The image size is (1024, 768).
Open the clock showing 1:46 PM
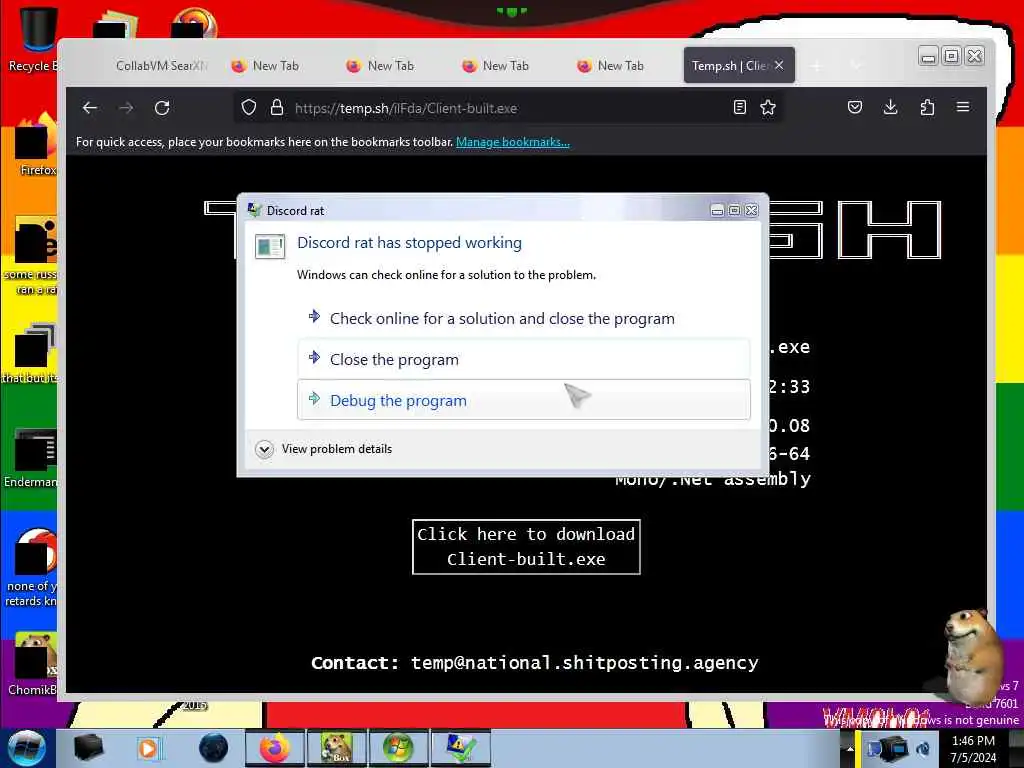[x=973, y=749]
